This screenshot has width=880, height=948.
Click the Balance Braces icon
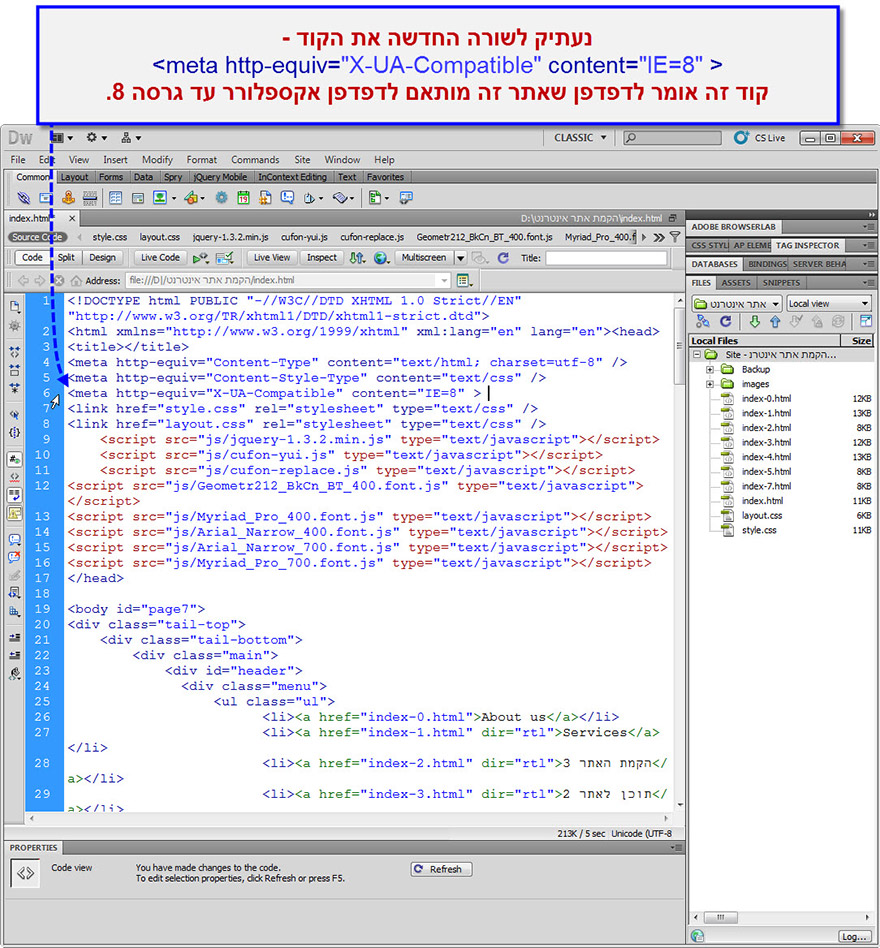[15, 432]
